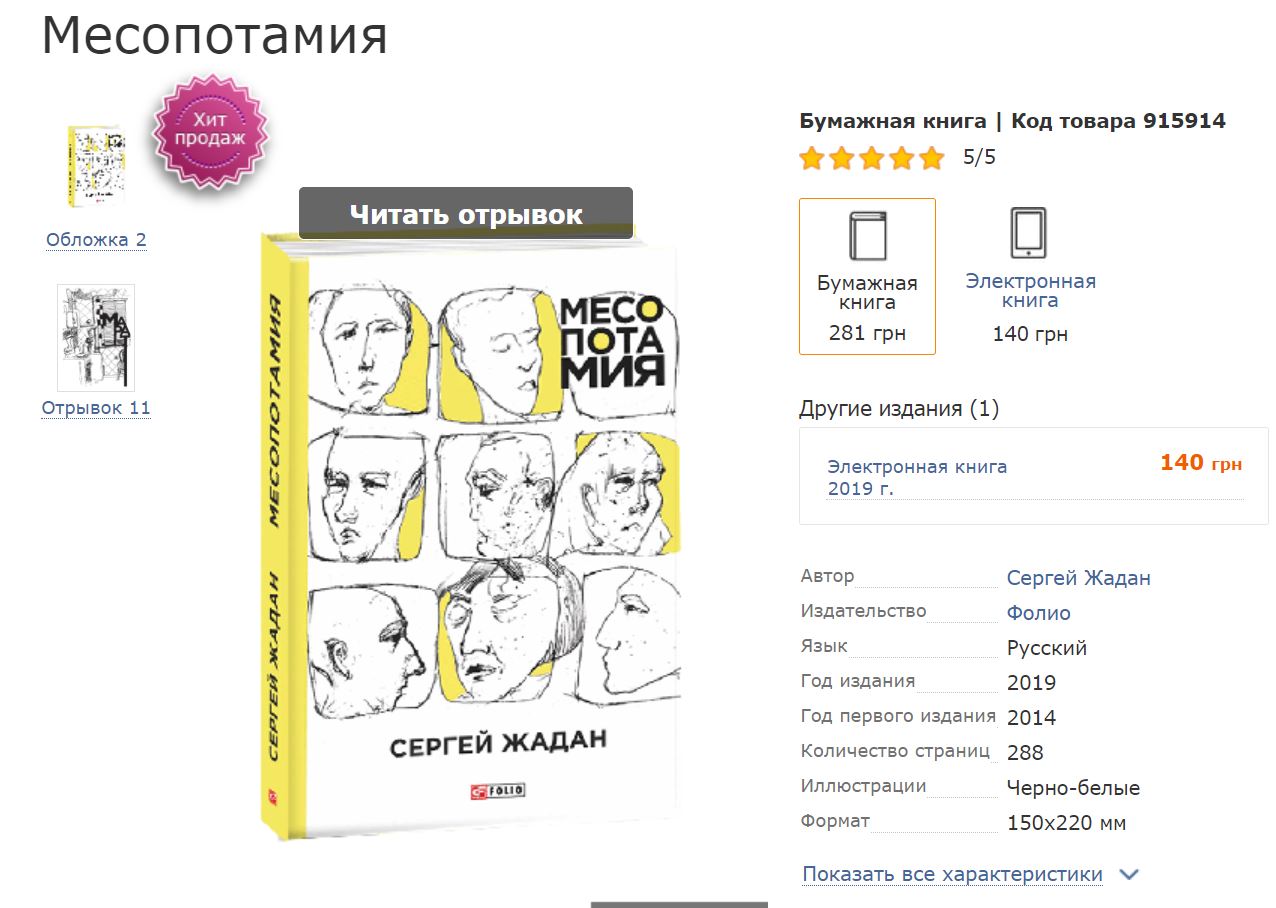
Task: Open publisher link Фолио
Action: pos(1038,613)
